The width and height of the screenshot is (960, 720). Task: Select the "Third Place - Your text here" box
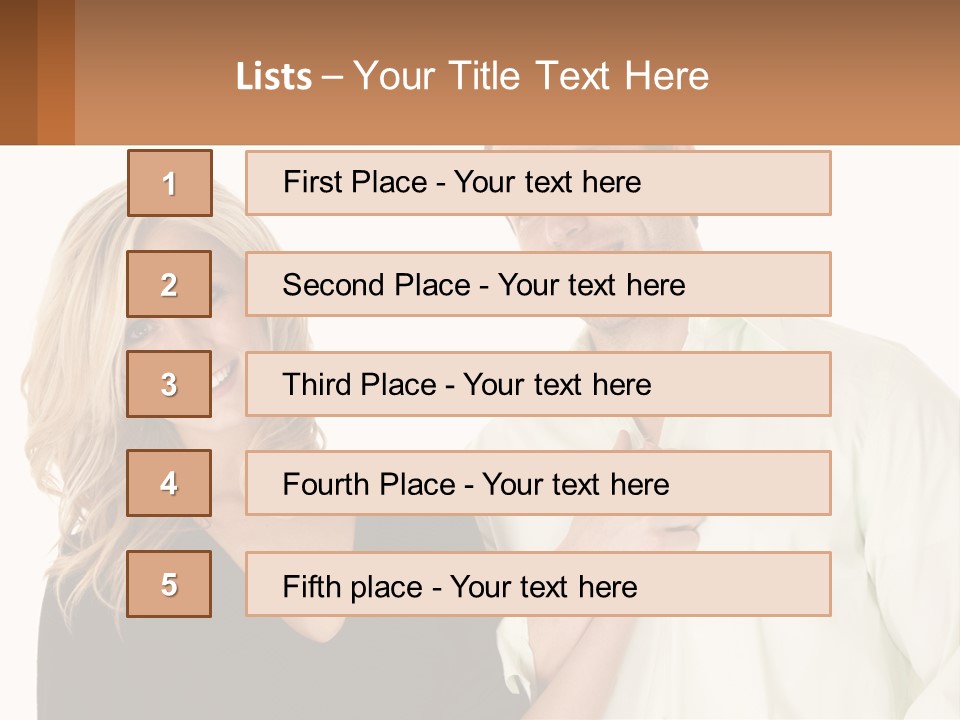click(538, 384)
